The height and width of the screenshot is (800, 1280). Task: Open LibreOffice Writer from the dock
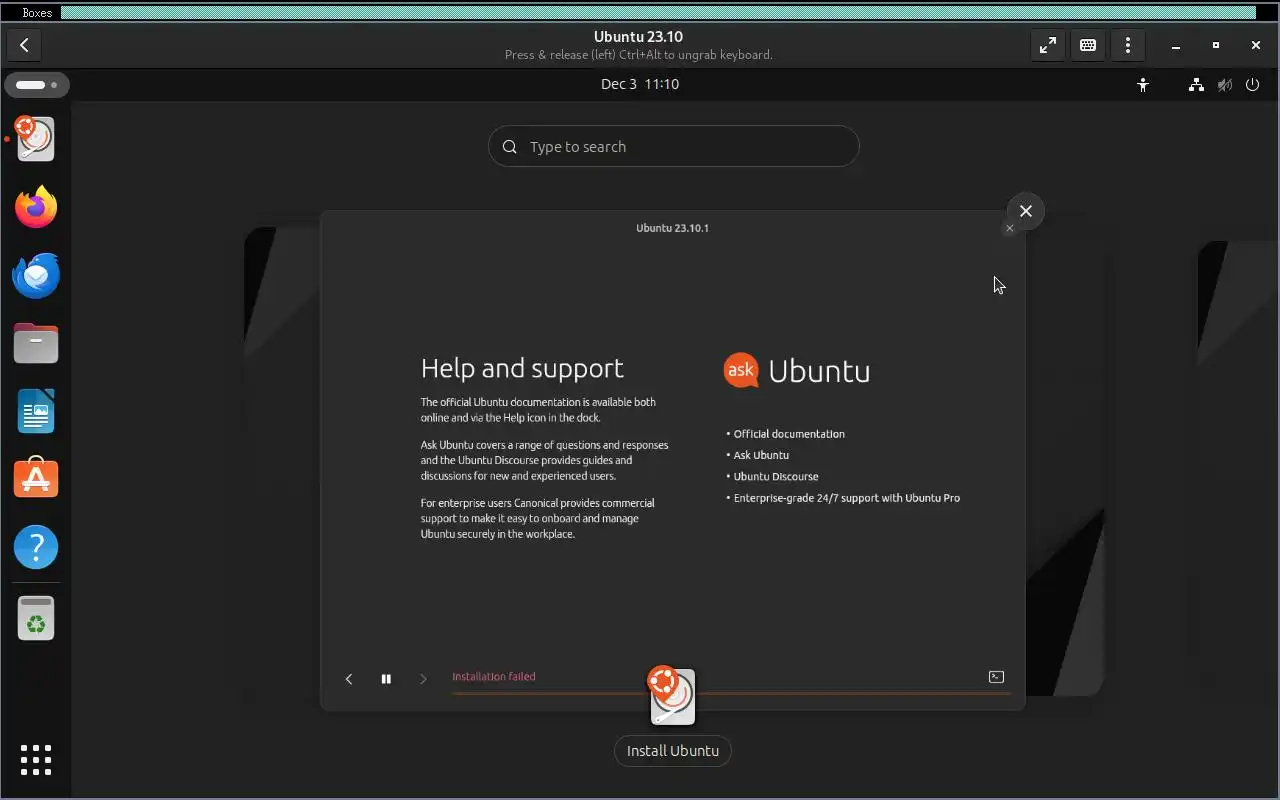36,411
